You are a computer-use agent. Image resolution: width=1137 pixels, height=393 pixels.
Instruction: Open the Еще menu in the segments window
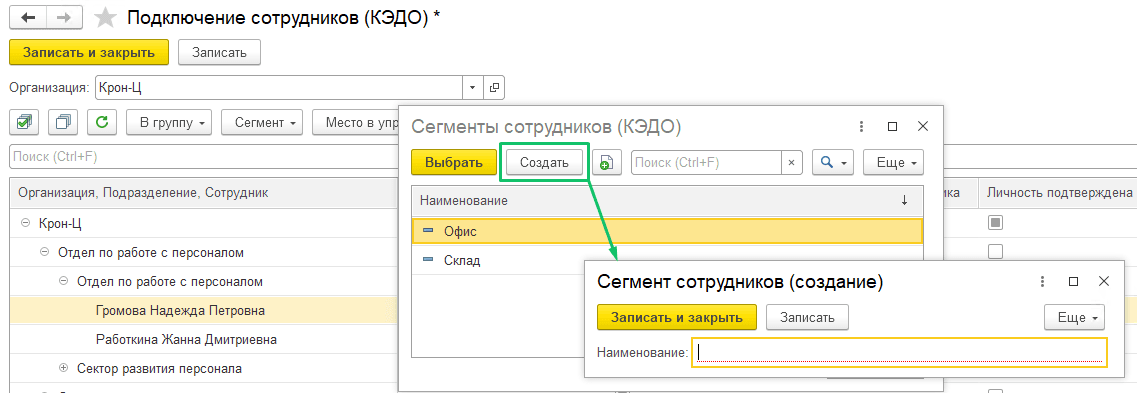893,163
